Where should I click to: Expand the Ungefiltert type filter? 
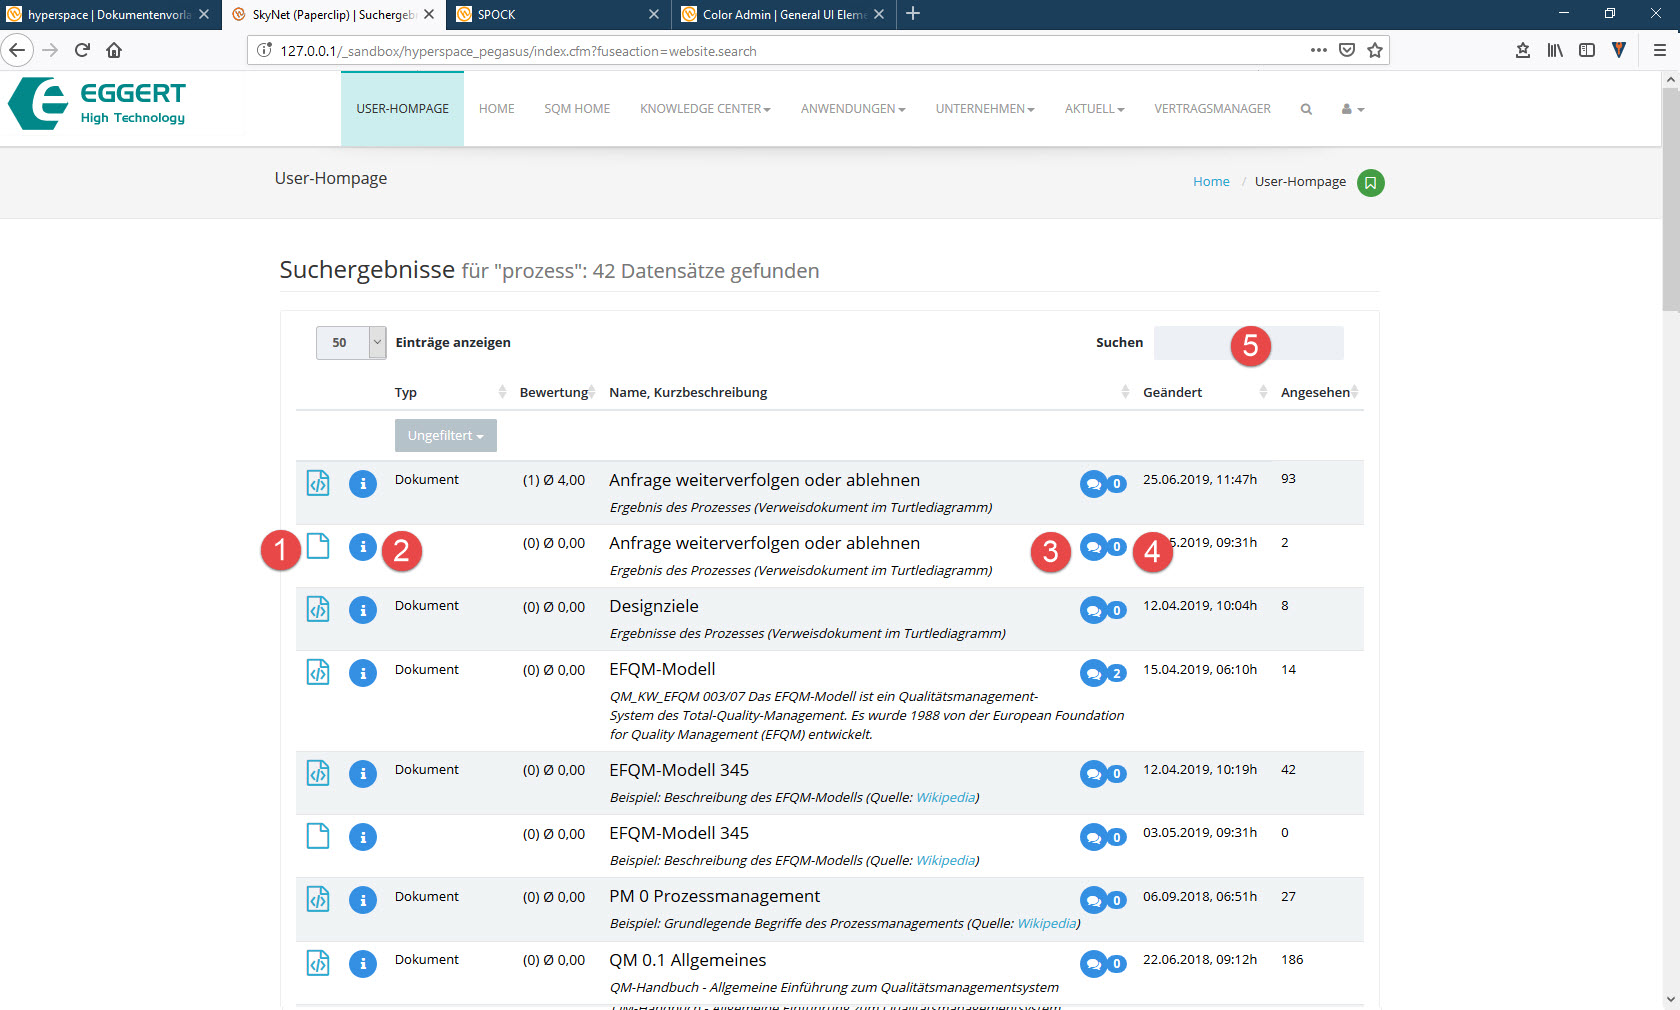click(x=445, y=436)
